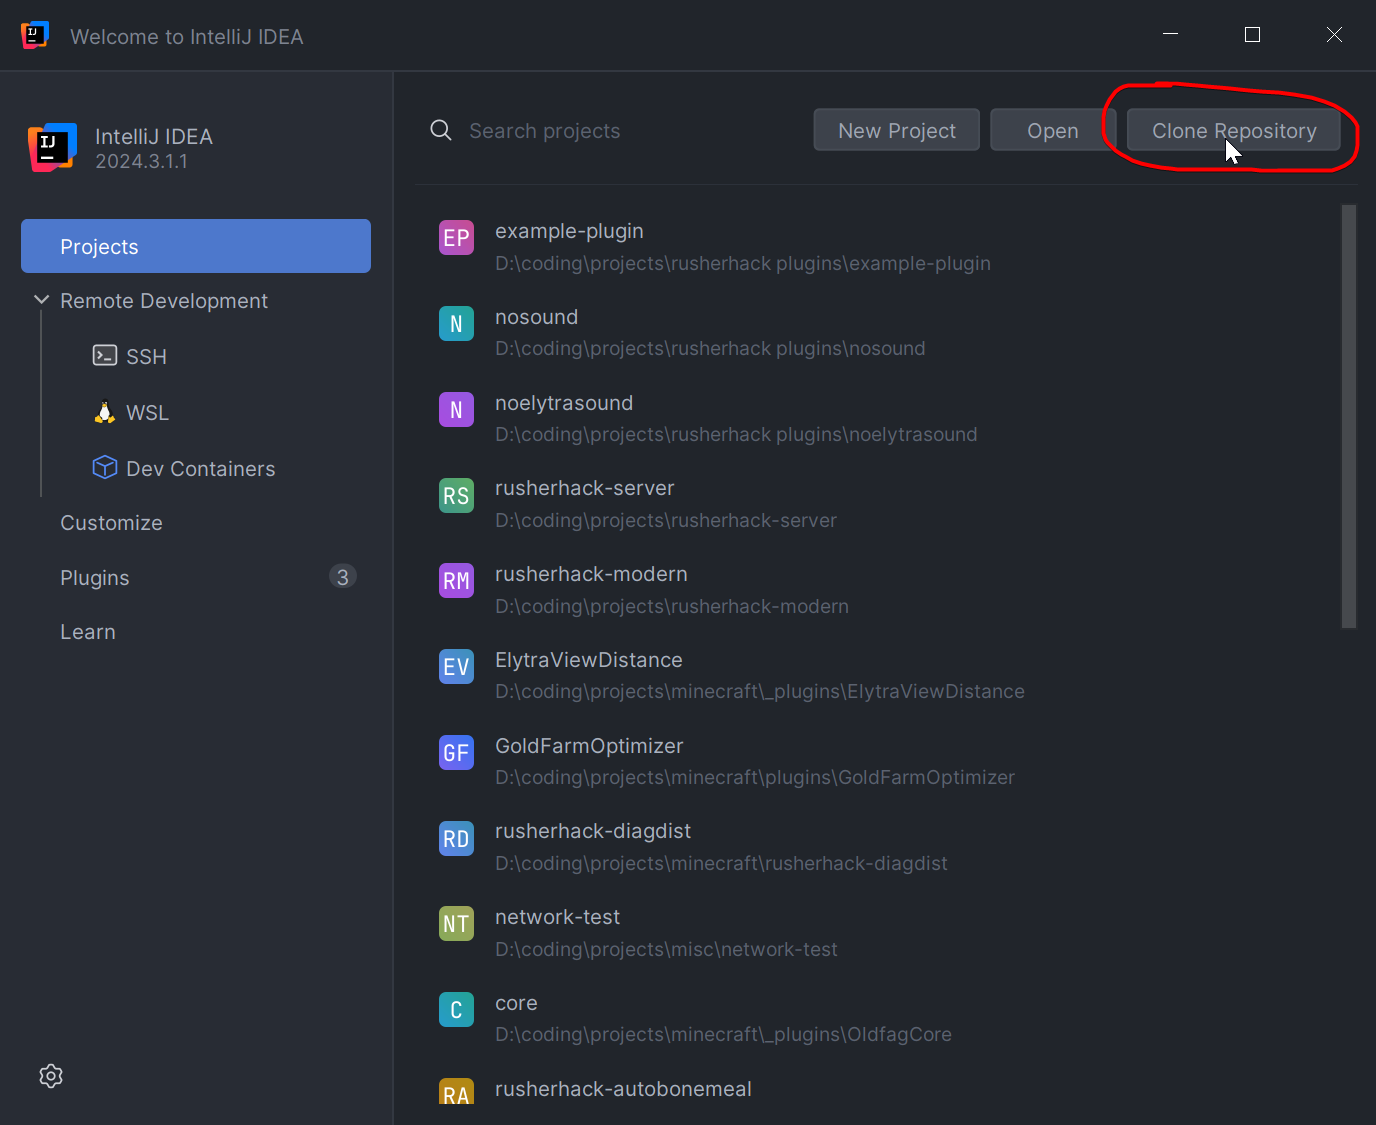Open the rusherhack-diagdist project
1376x1125 pixels.
pos(593,831)
